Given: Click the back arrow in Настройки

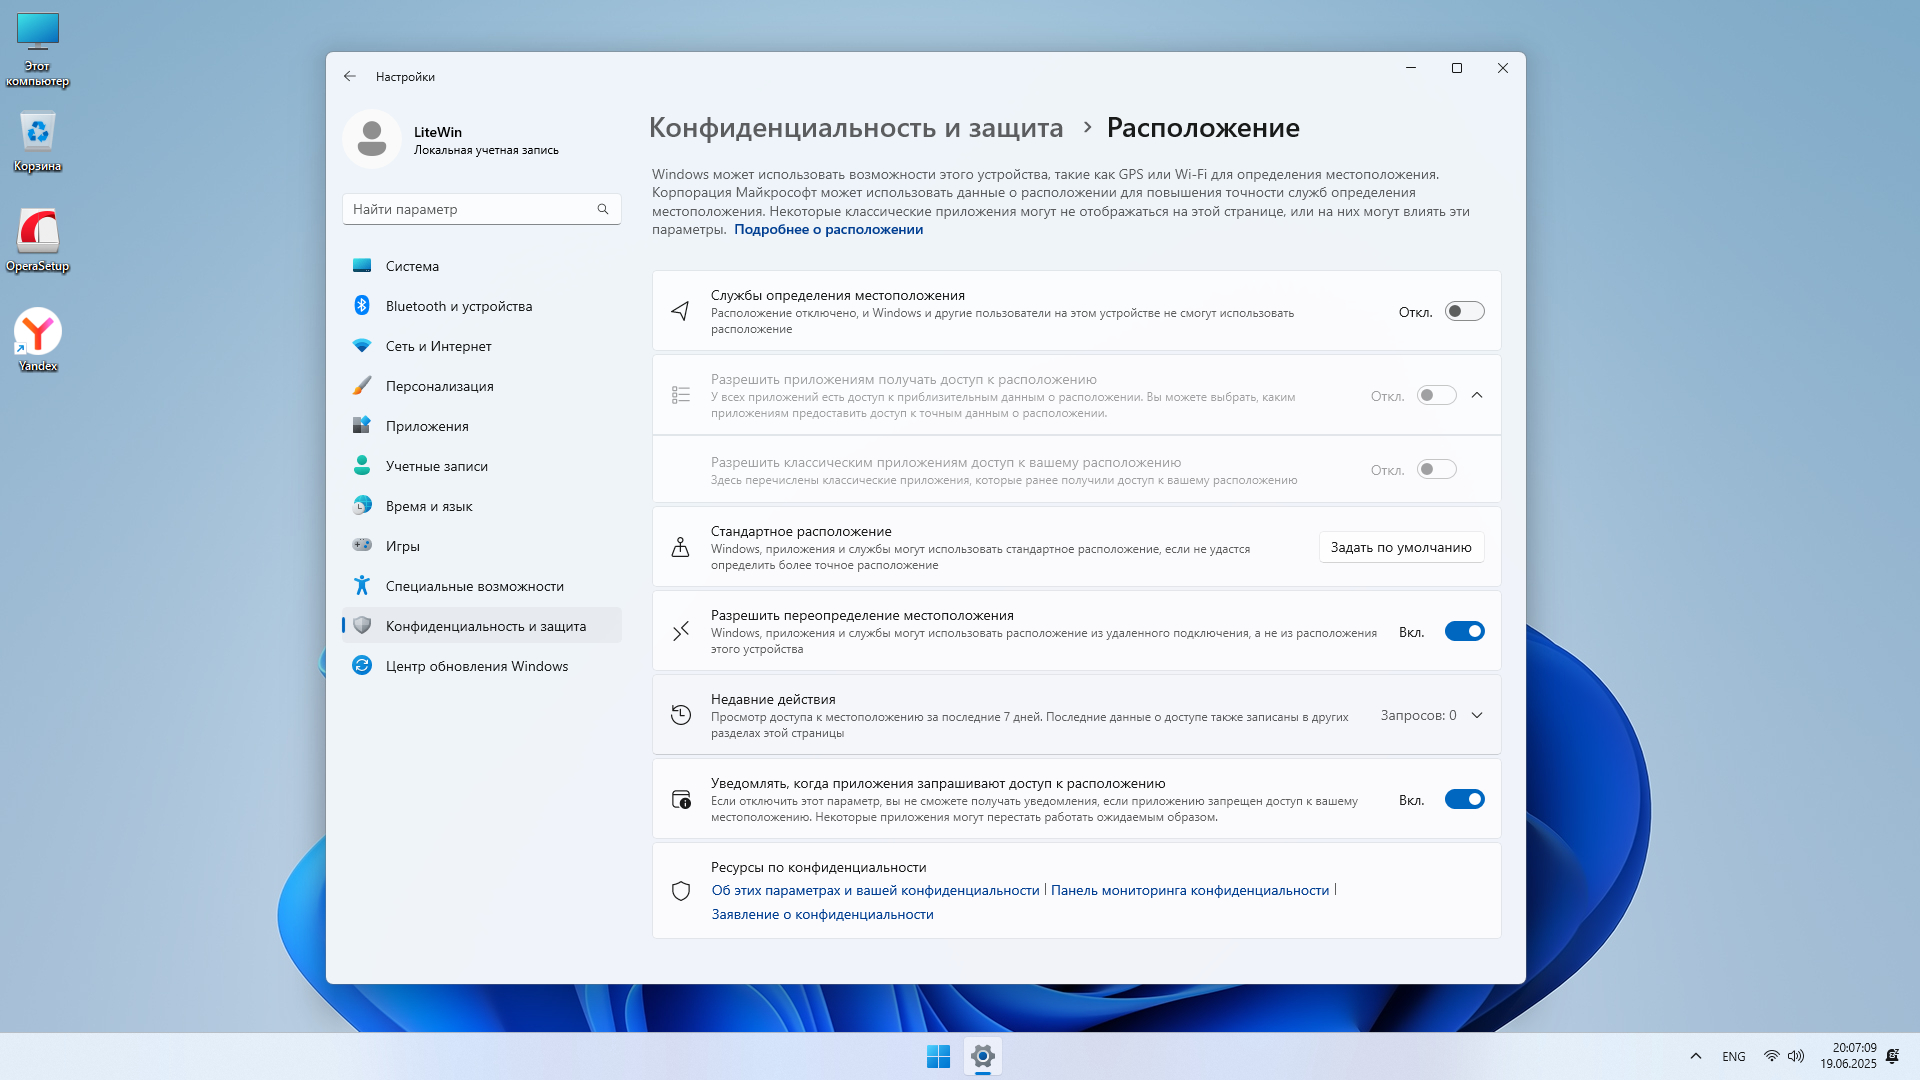Looking at the screenshot, I should [350, 76].
